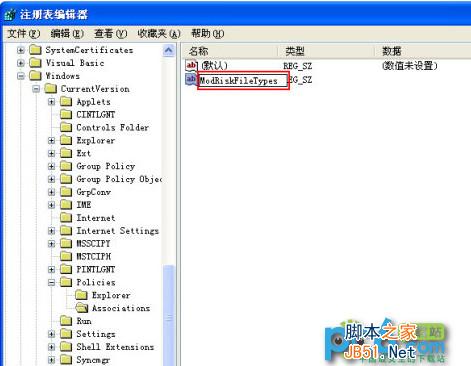The height and width of the screenshot is (366, 471).
Task: Click the Windows folder icon
Action: pyautogui.click(x=35, y=76)
